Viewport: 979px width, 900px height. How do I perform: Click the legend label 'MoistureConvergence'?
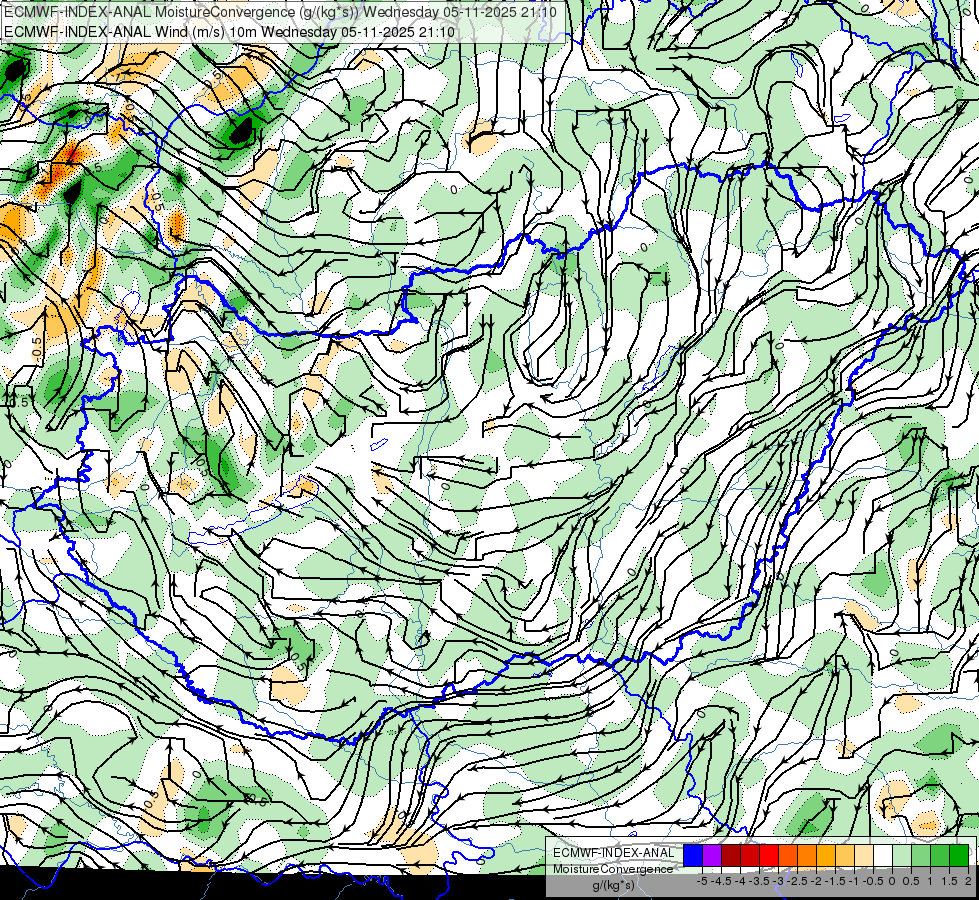(613, 869)
